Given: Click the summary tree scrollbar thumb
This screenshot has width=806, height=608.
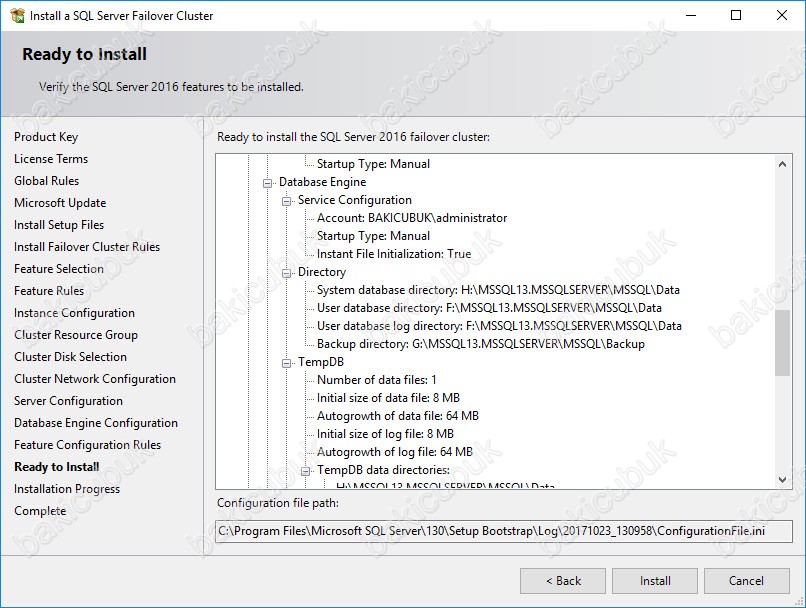Looking at the screenshot, I should click(782, 343).
